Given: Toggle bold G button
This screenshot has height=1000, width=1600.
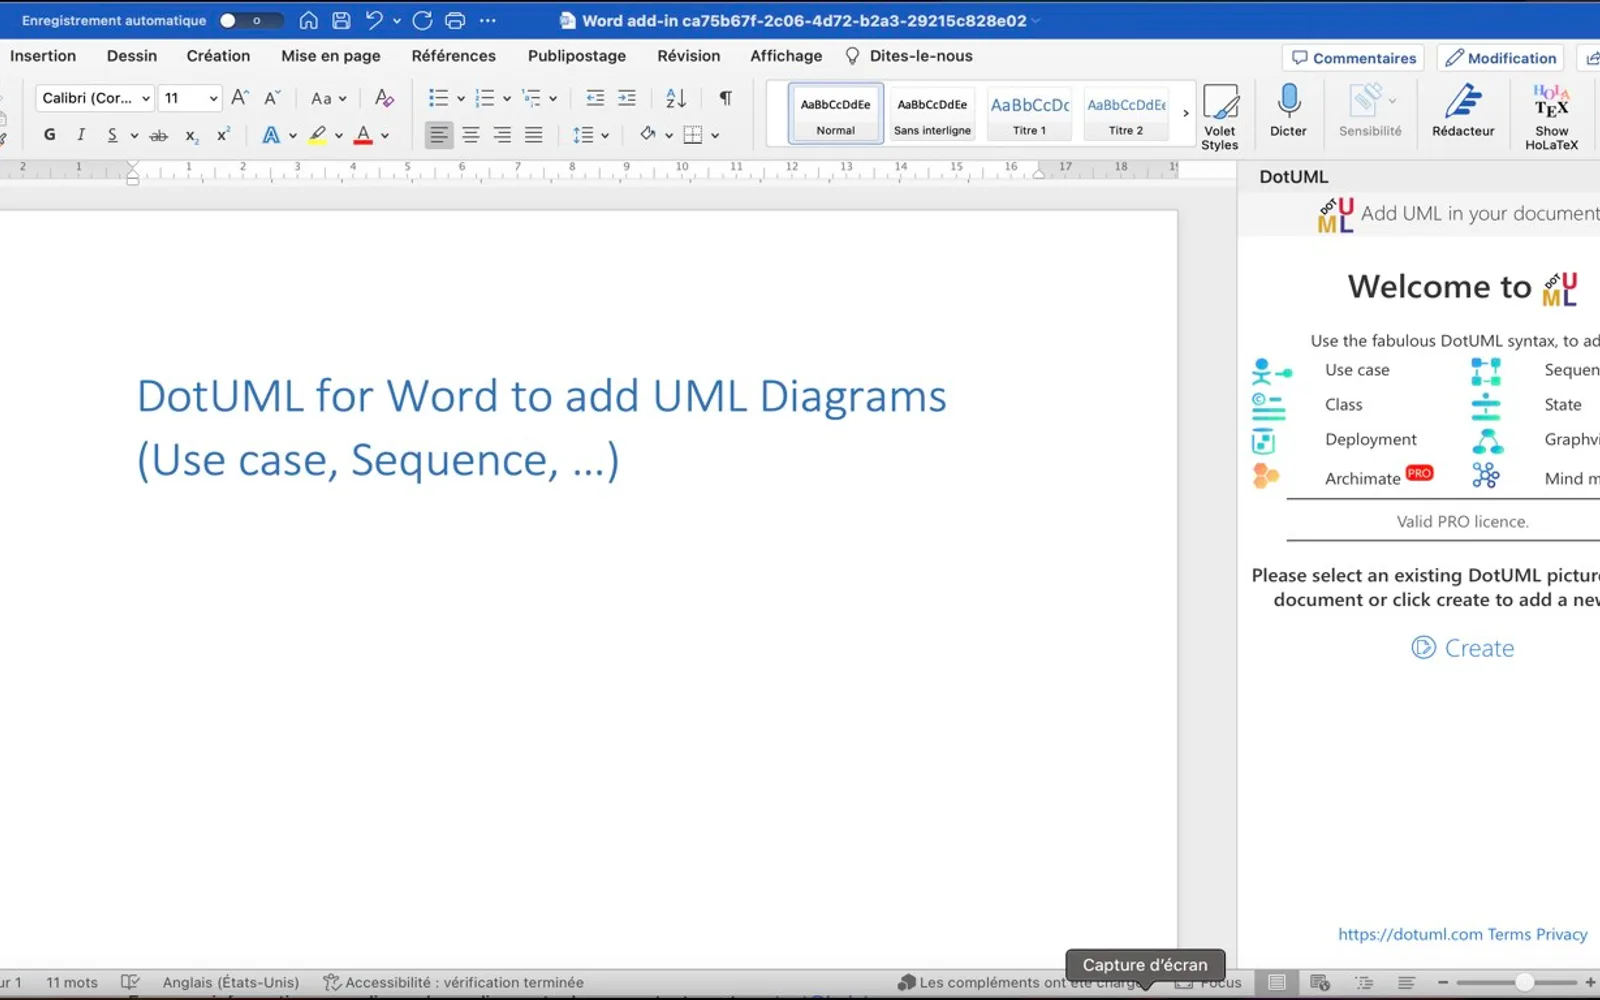Looking at the screenshot, I should coord(49,135).
